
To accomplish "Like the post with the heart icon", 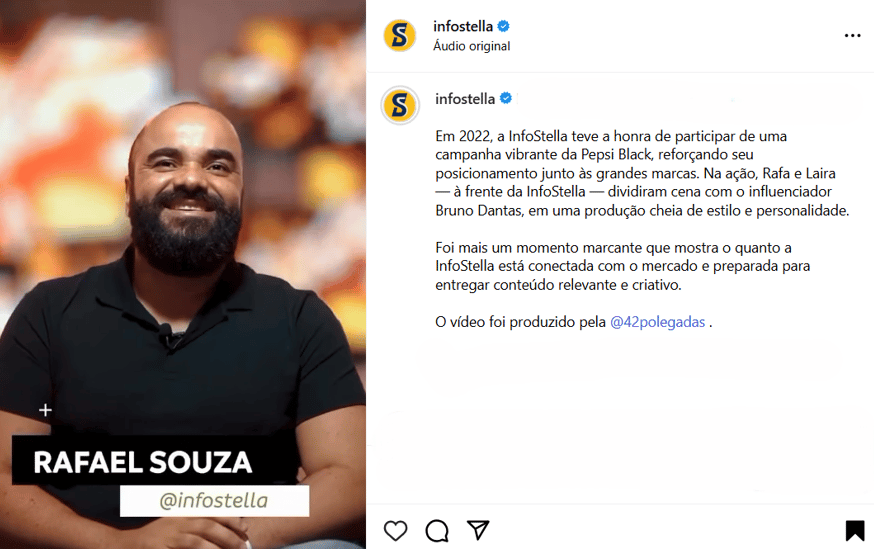I will point(395,530).
